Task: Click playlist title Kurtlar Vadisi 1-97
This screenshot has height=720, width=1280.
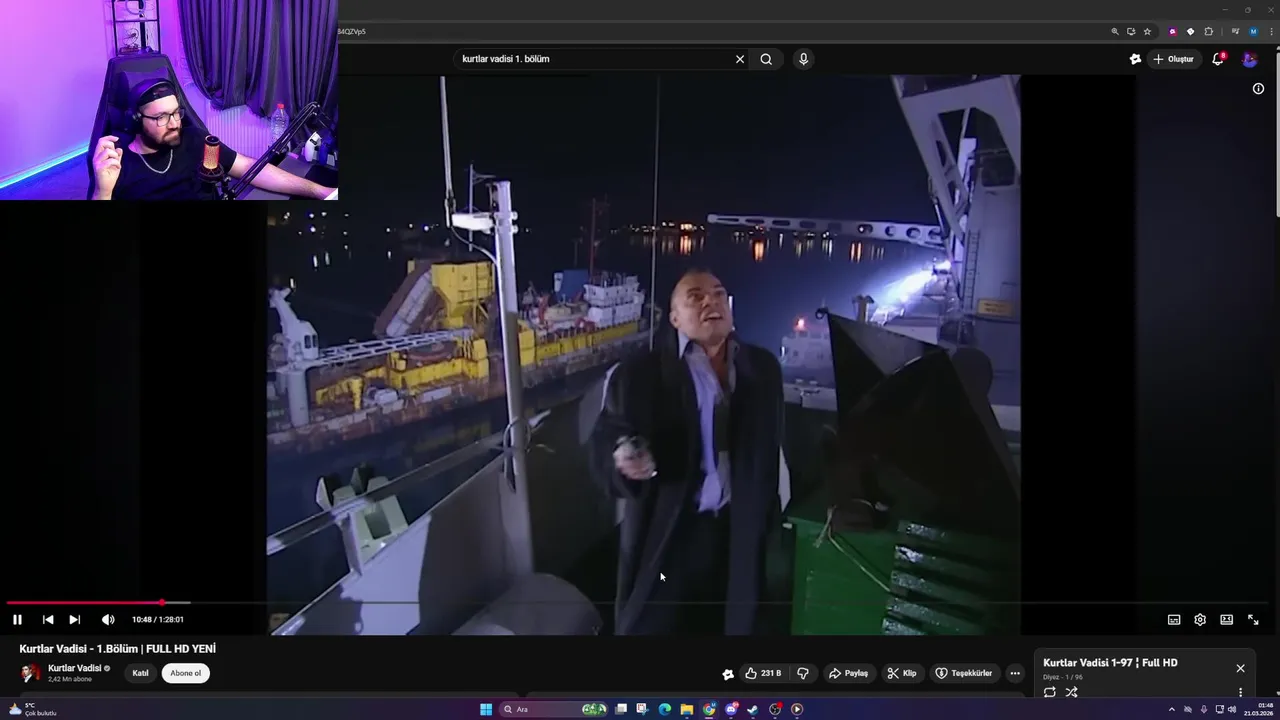Action: tap(1110, 663)
